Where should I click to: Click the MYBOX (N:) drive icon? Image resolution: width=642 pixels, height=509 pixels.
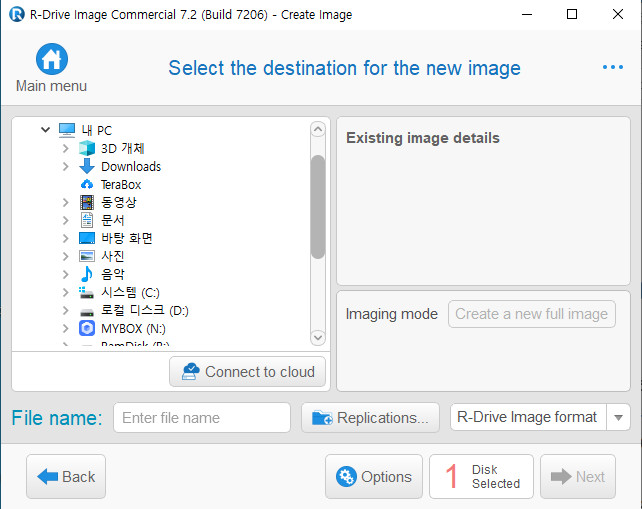87,328
